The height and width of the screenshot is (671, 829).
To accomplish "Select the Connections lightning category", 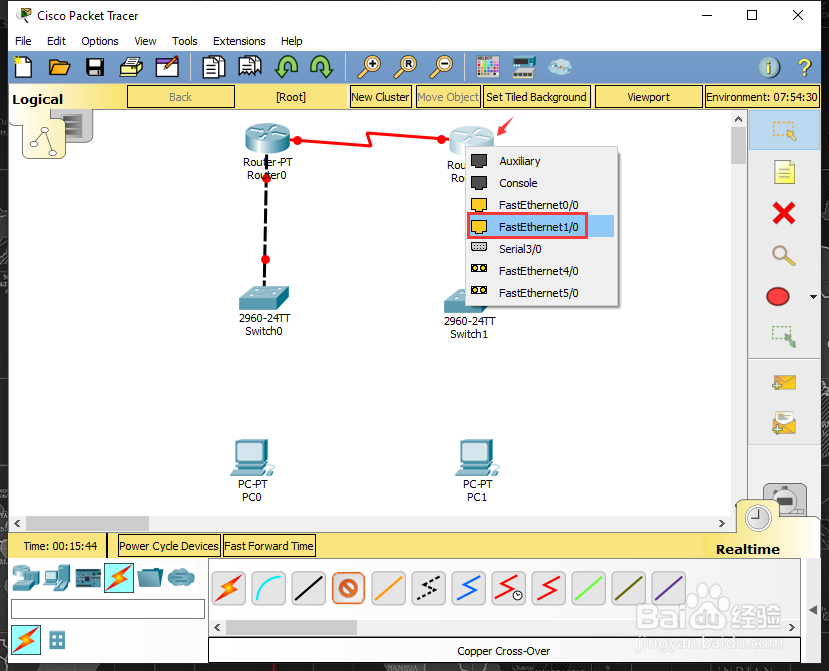I will 119,578.
